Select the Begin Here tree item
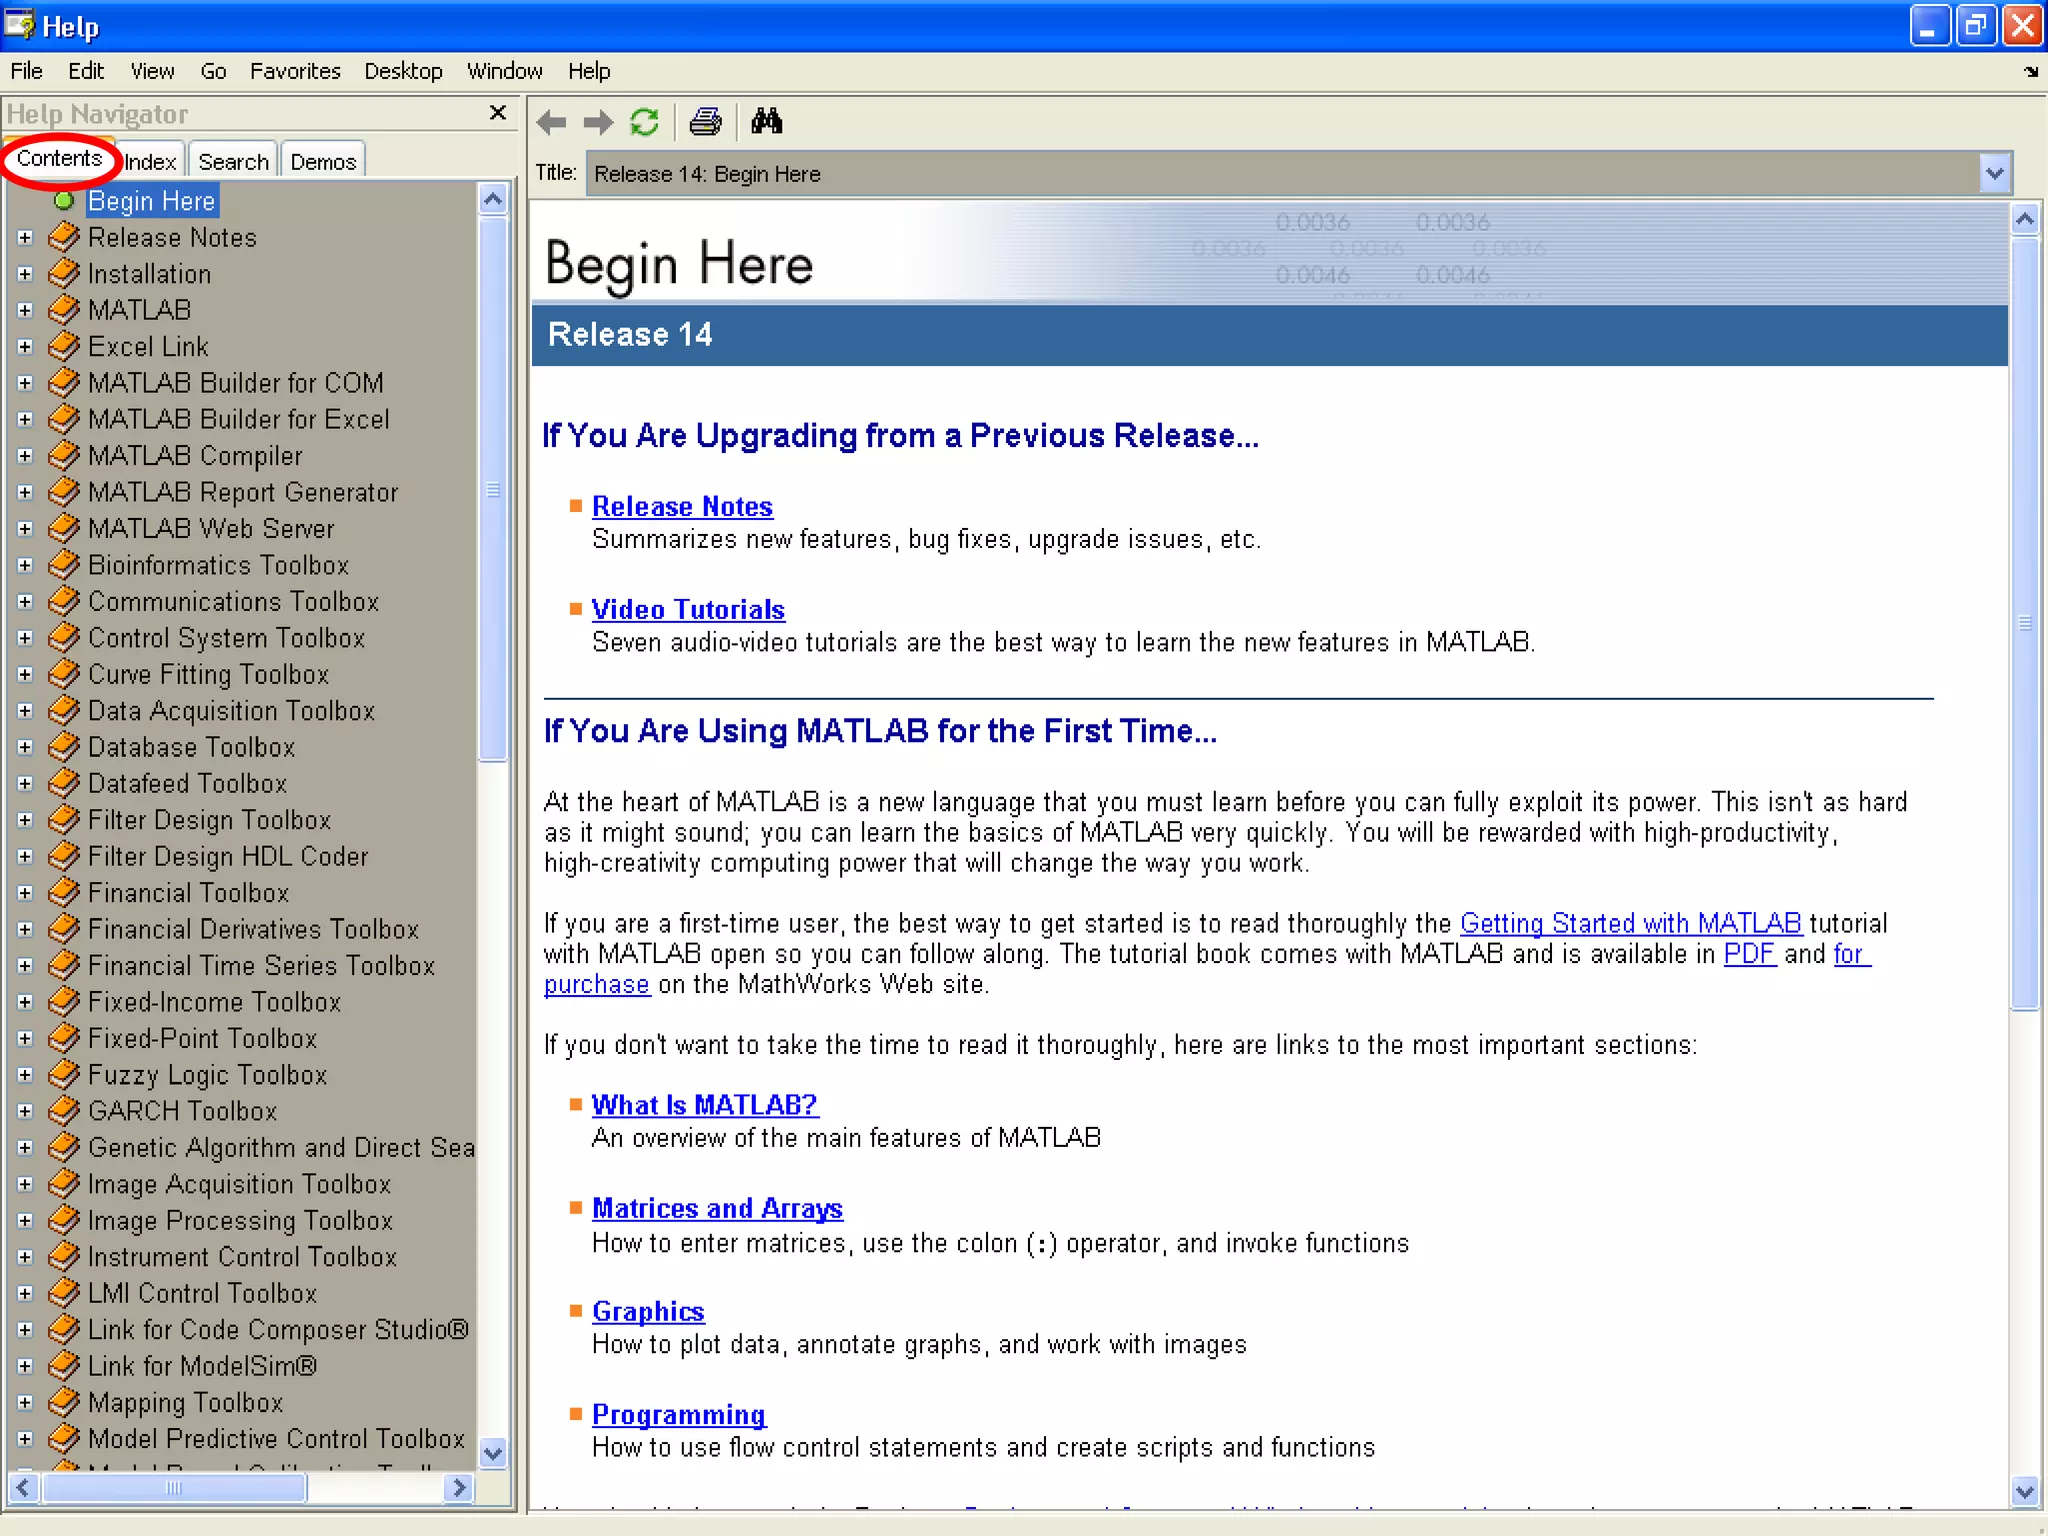Image resolution: width=2048 pixels, height=1536 pixels. [x=151, y=201]
